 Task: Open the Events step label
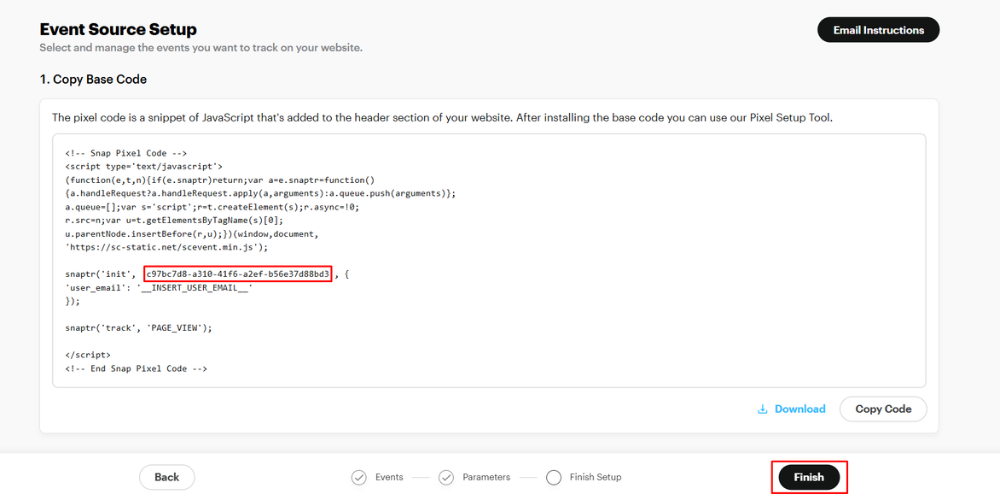(389, 477)
